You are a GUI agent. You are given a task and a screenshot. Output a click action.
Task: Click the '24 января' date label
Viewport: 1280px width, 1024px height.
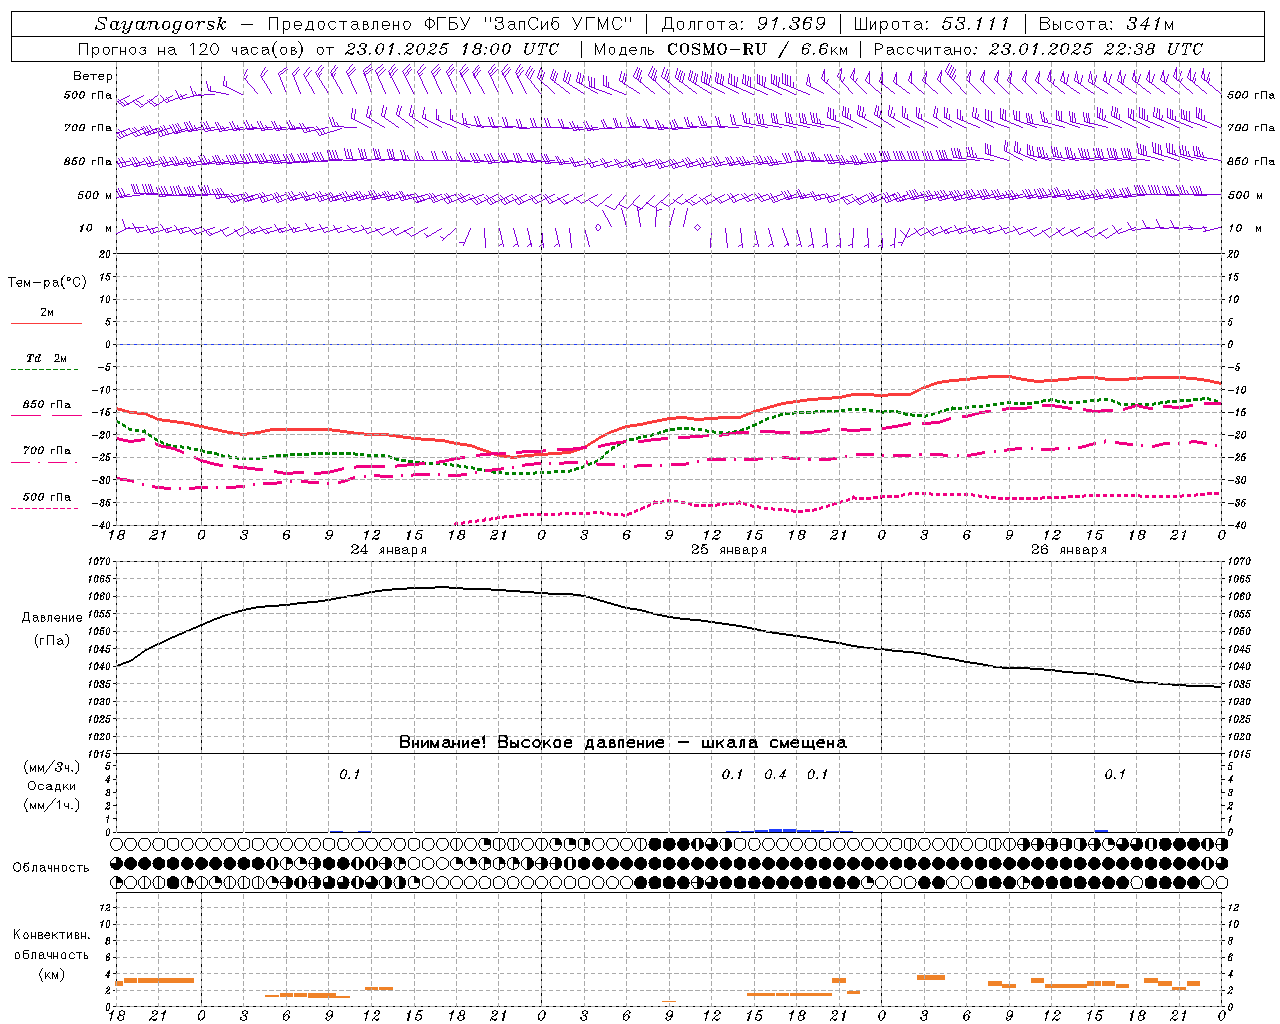pos(389,550)
